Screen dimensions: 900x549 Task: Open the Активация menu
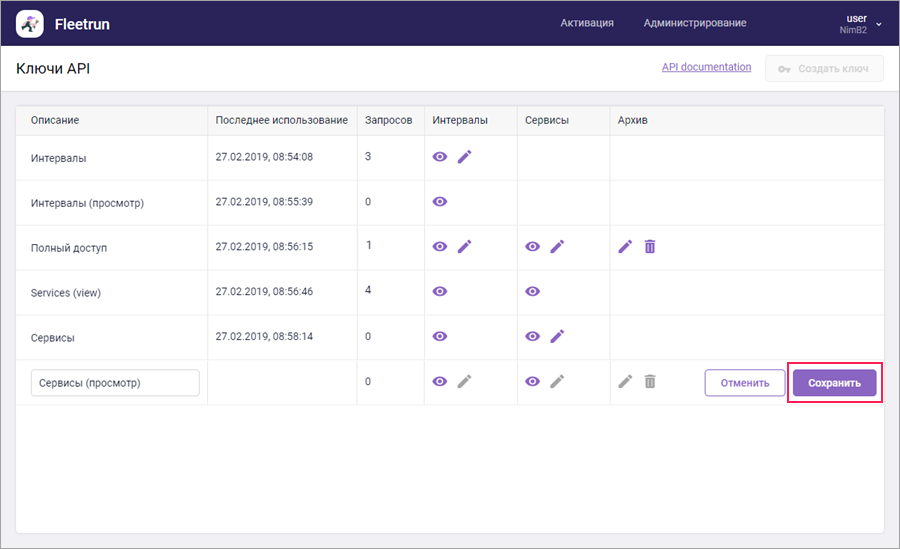(587, 23)
